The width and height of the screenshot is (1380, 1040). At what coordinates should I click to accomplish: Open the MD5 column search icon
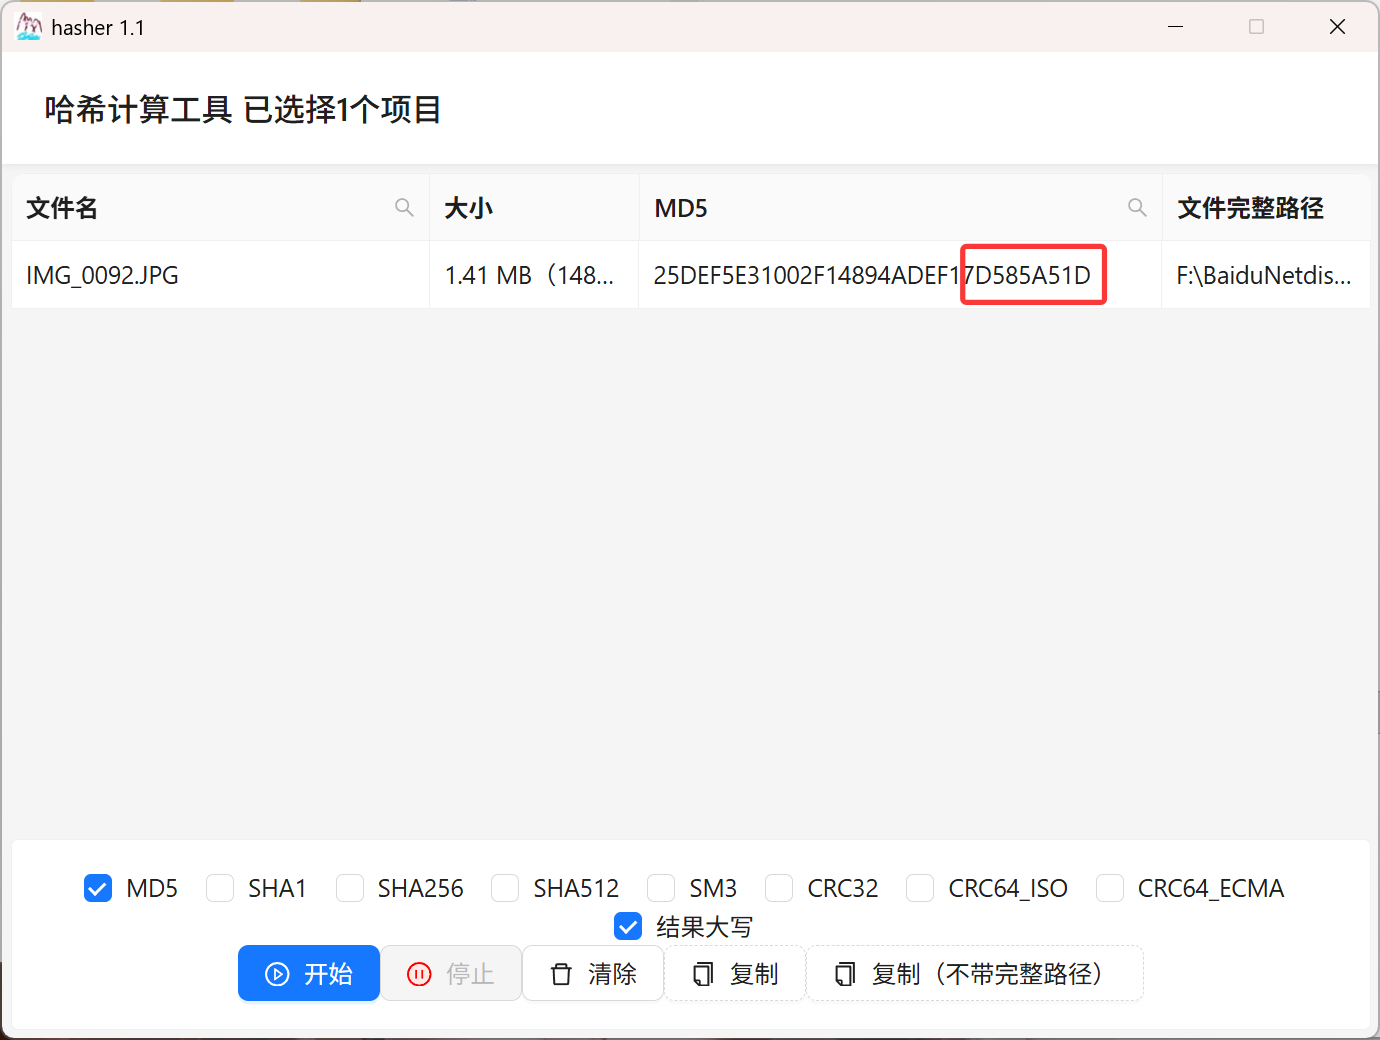[x=1137, y=207]
